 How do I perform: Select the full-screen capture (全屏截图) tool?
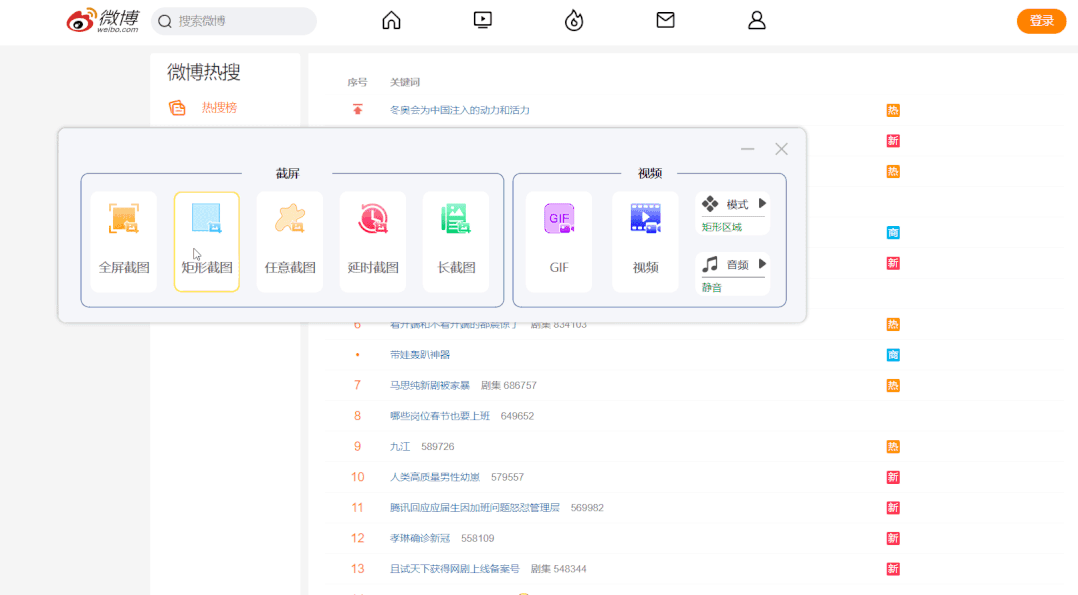coord(124,241)
